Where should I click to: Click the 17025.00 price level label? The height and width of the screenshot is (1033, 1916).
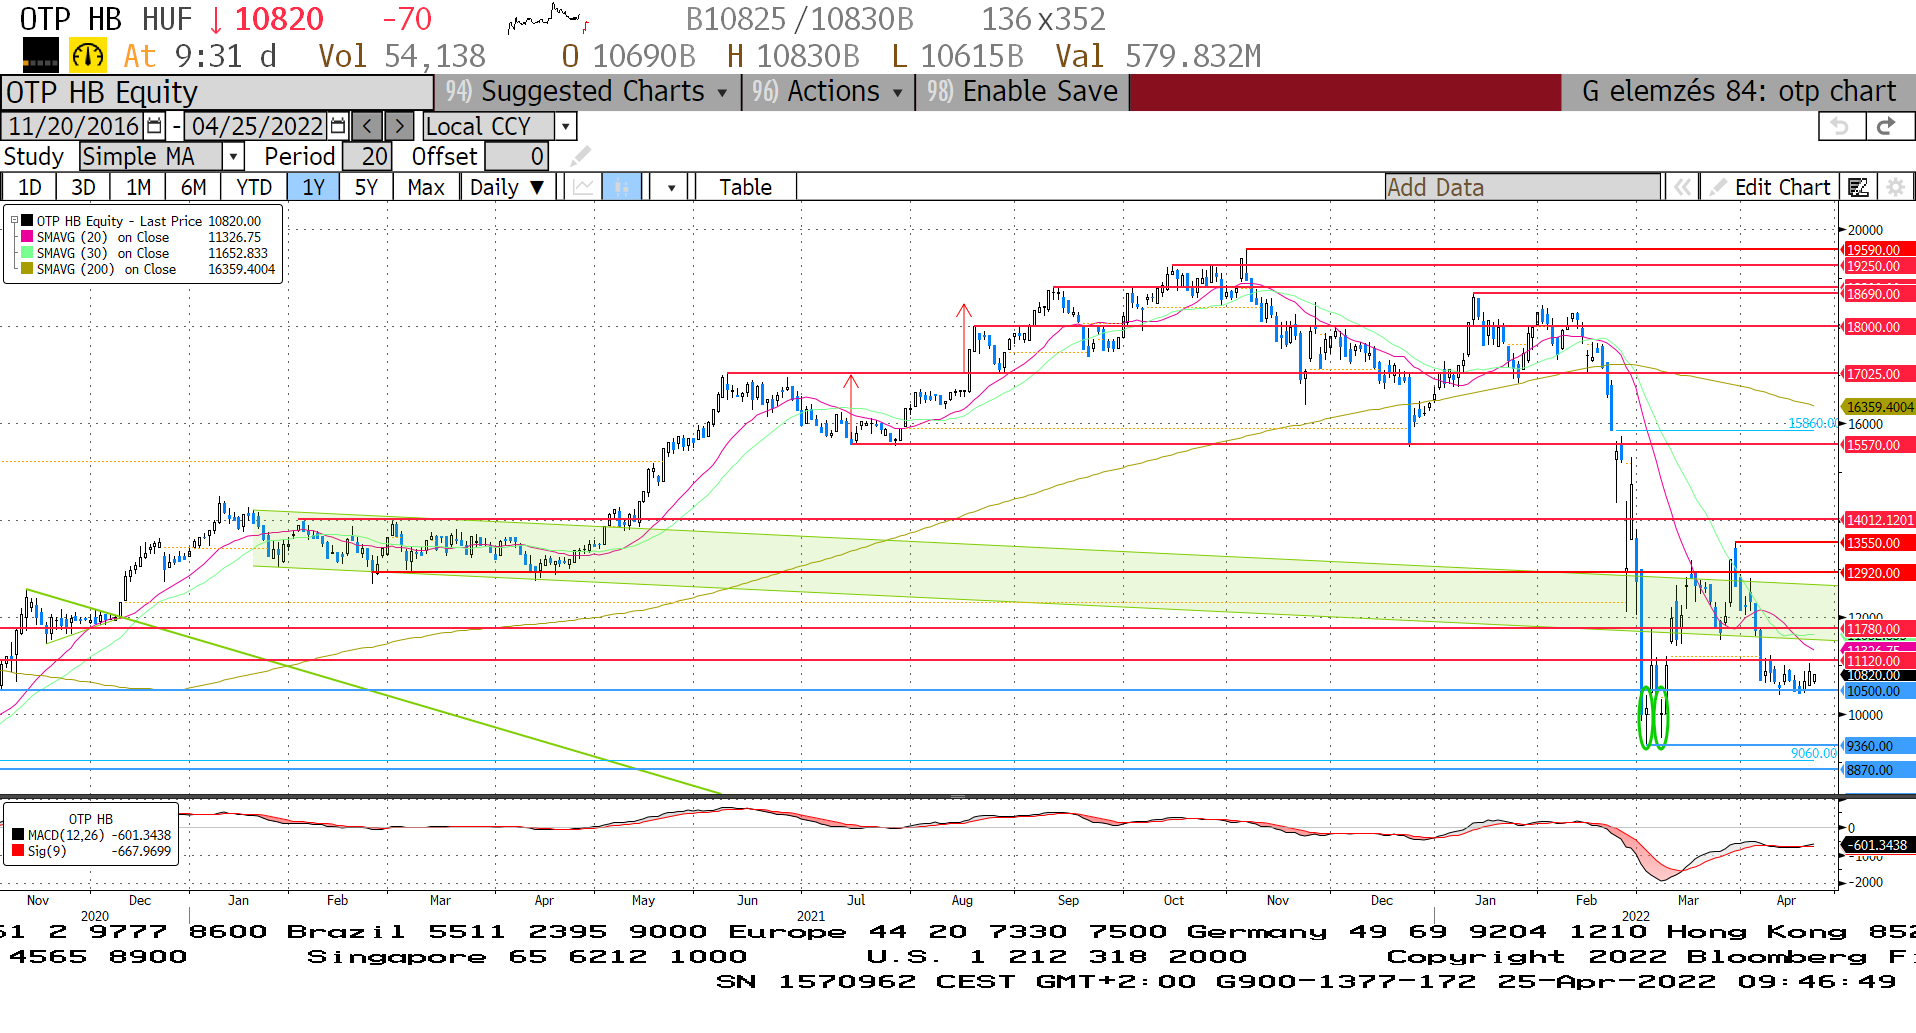coord(1878,374)
